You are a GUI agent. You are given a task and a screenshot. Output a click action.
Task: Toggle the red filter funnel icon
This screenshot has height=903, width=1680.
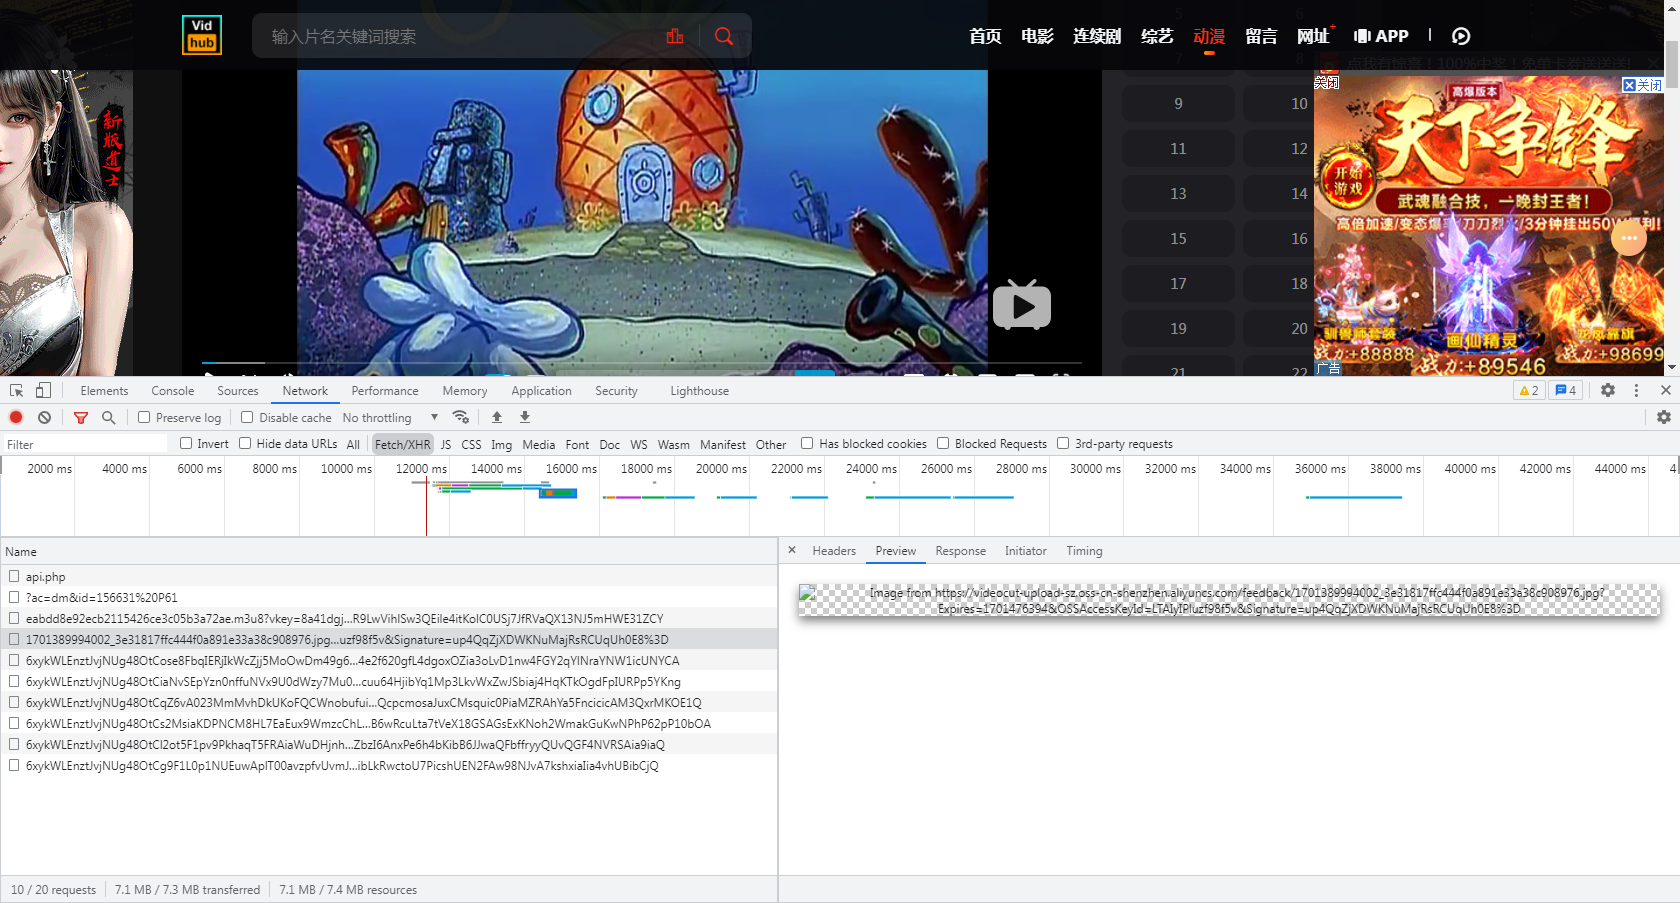(x=81, y=417)
